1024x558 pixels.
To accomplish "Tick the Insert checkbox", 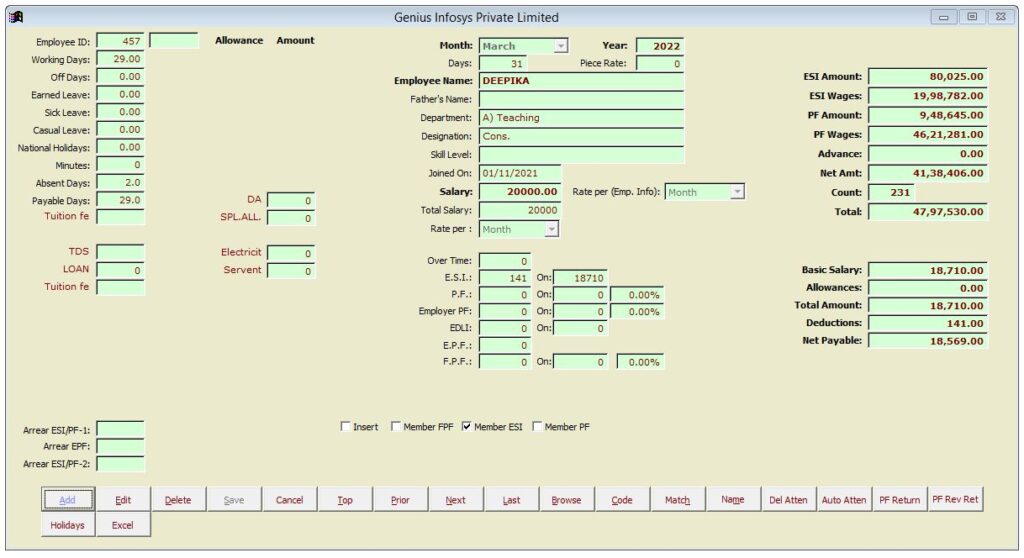I will (346, 427).
